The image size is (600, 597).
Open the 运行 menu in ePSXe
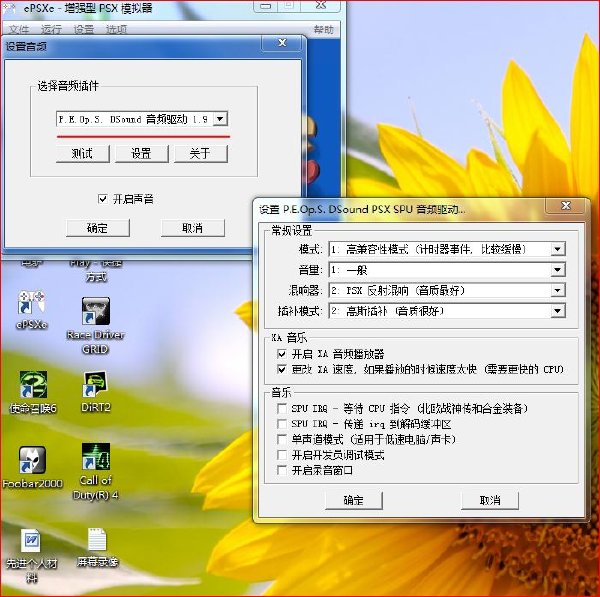point(51,29)
